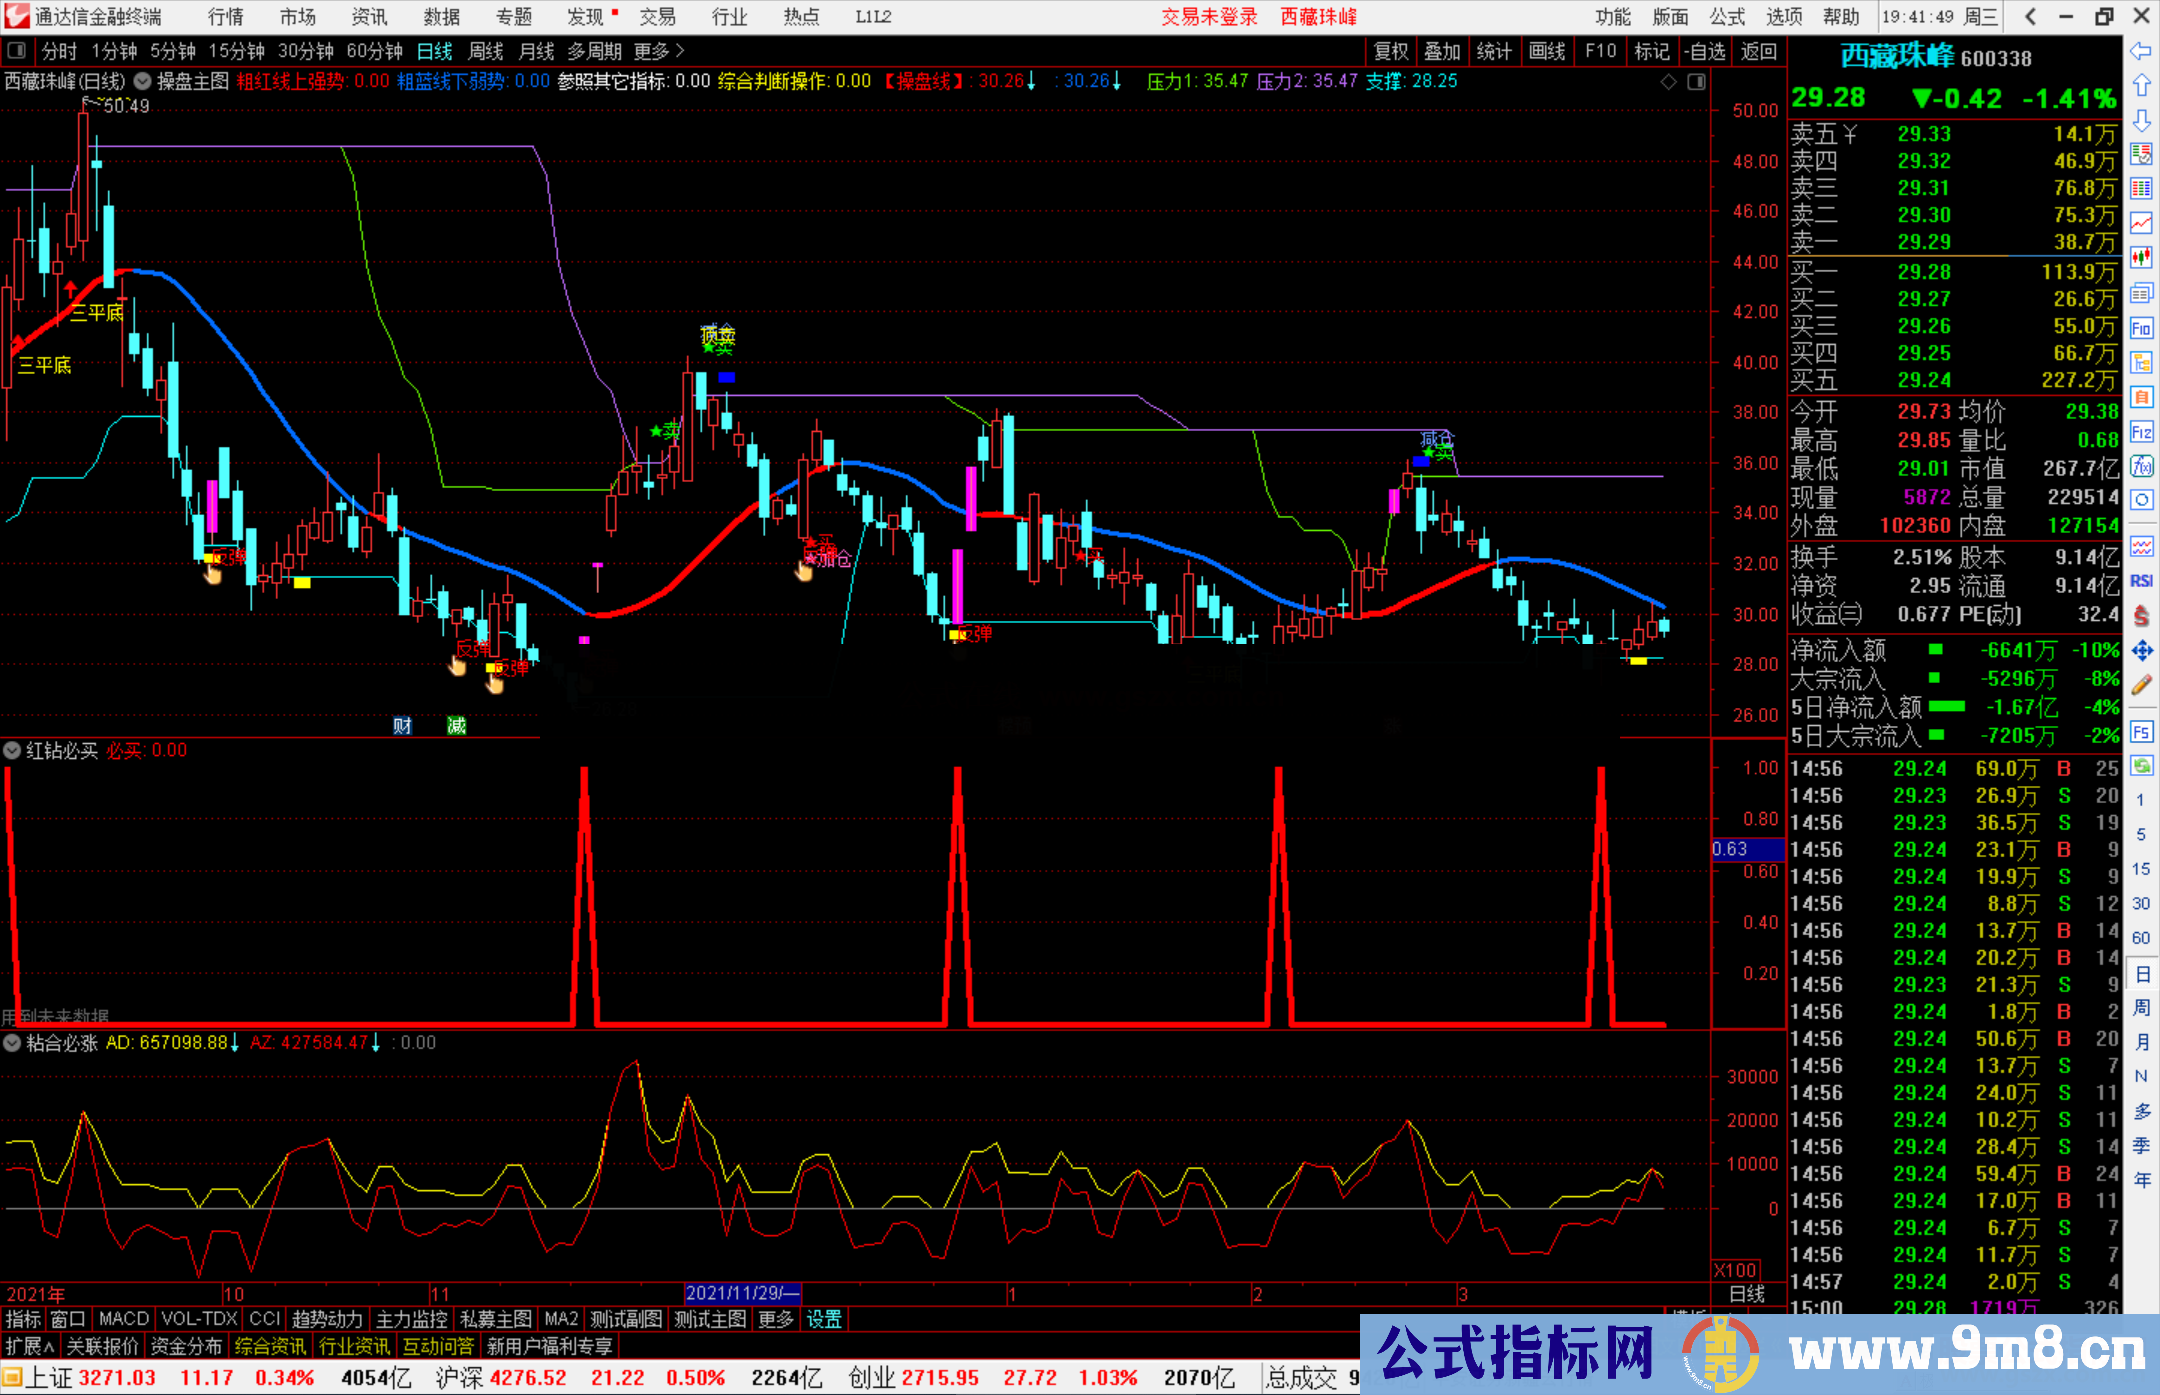2160x1395 pixels.
Task: Activate the pencil drawing icon in the sidebar
Action: pyautogui.click(x=2141, y=679)
